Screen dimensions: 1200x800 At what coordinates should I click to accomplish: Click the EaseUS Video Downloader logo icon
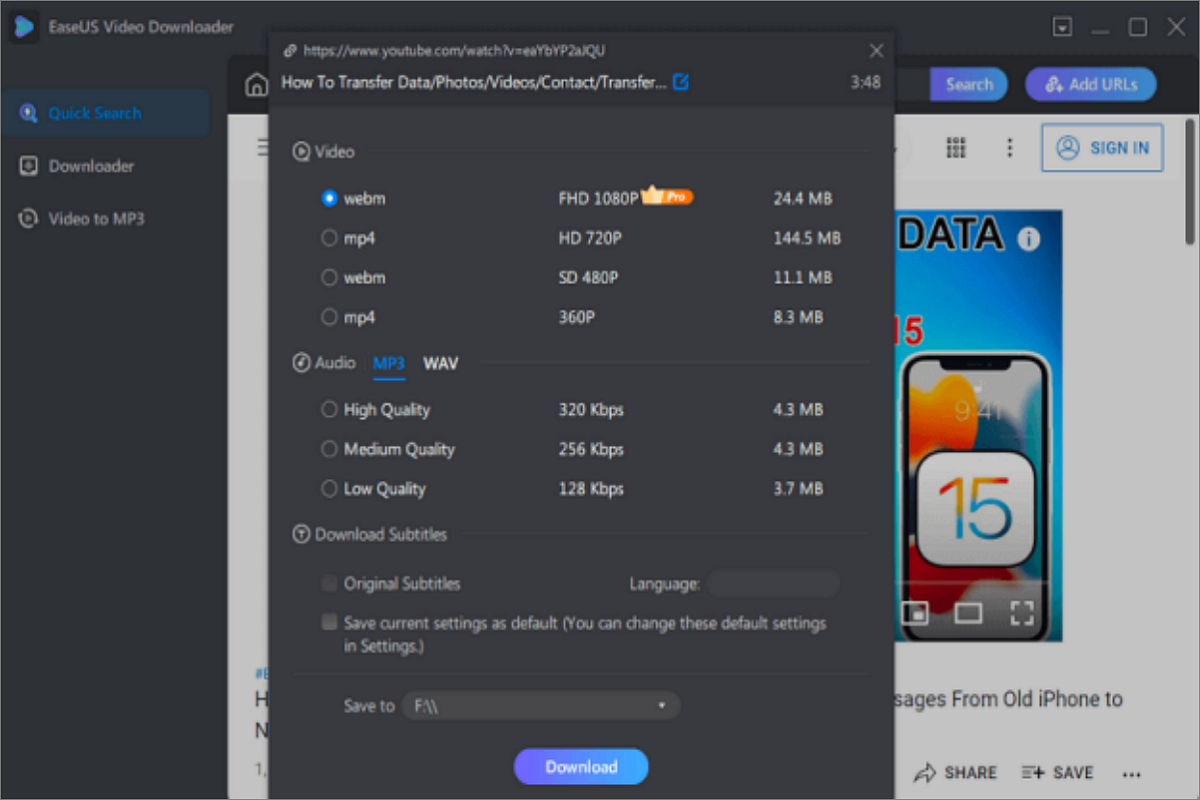coord(25,27)
